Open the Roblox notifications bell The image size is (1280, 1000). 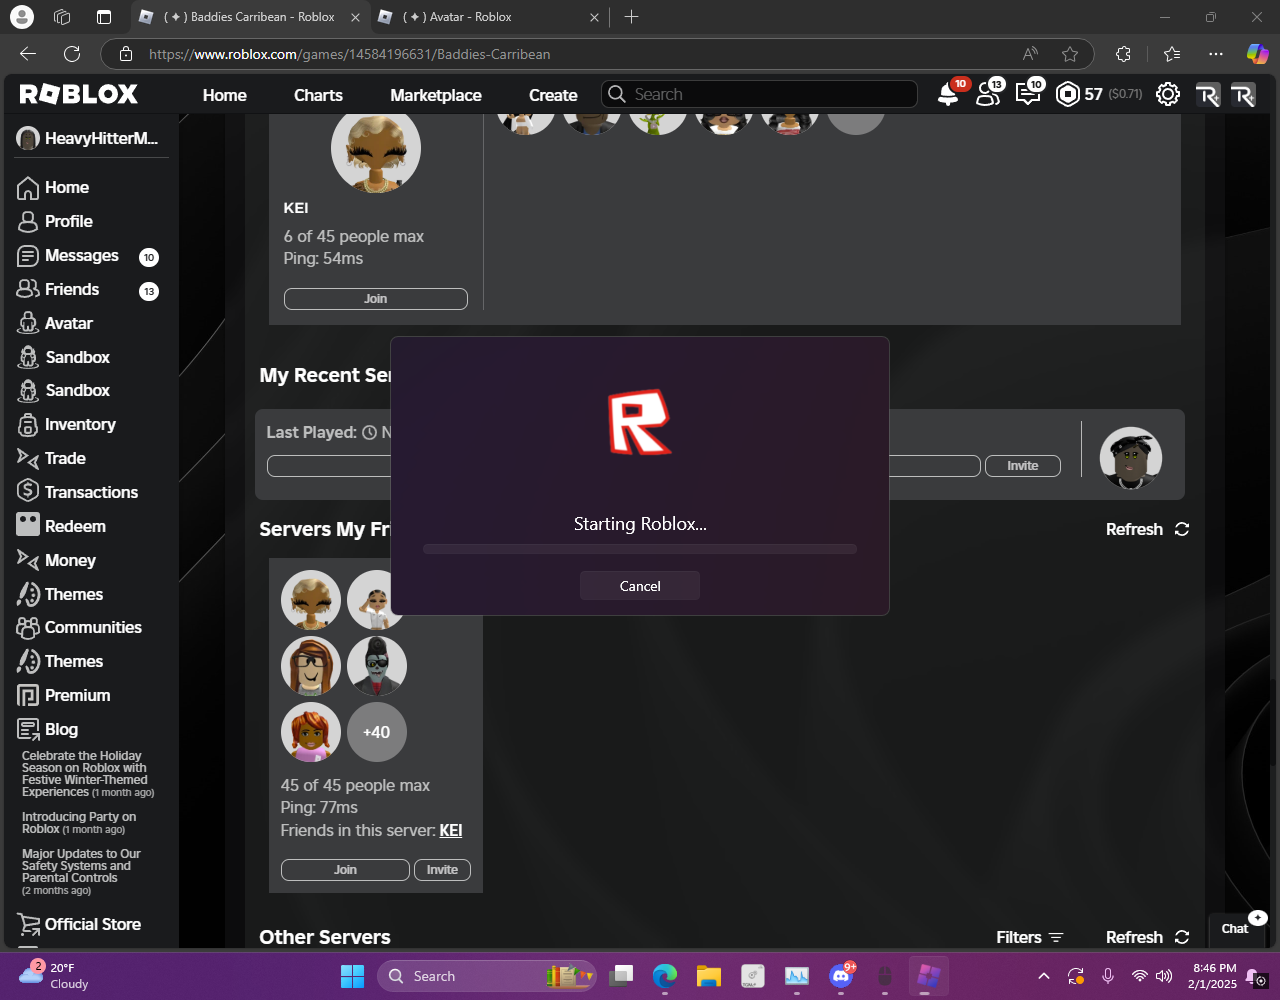[x=947, y=95]
